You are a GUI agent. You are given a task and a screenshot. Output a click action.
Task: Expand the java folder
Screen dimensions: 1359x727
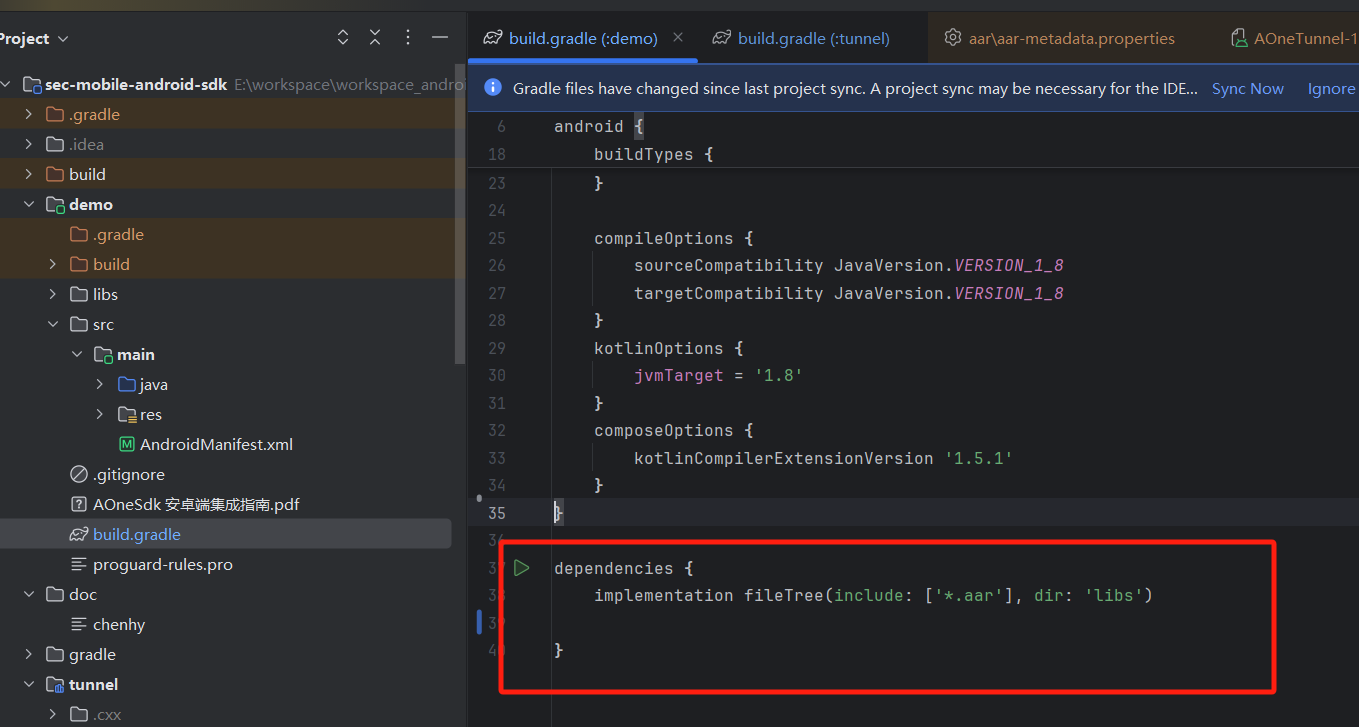[100, 385]
